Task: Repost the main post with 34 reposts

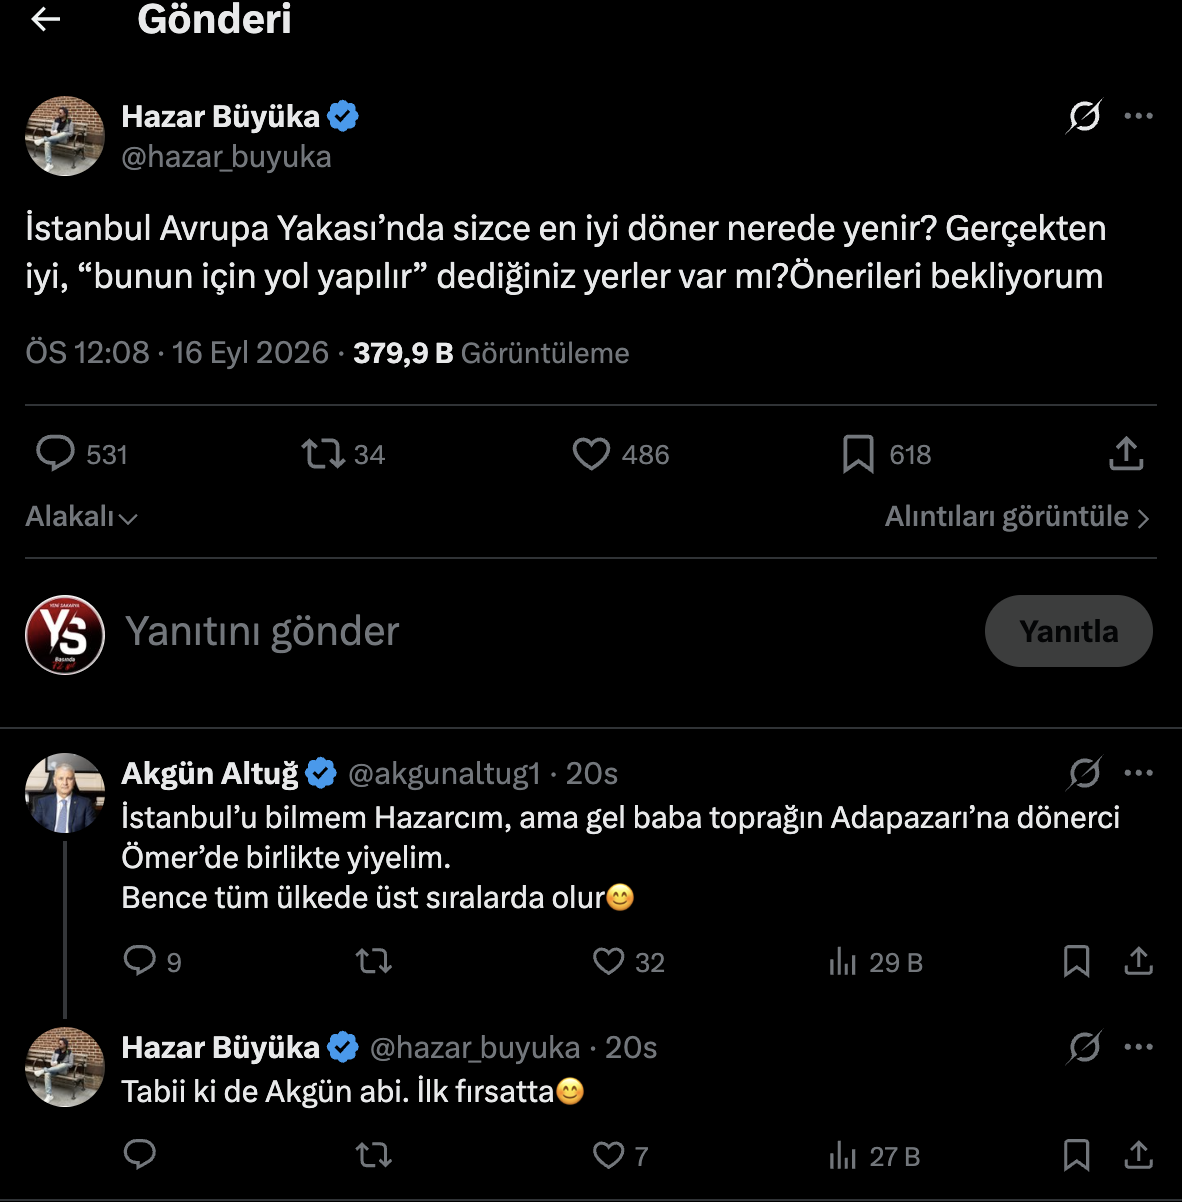Action: pyautogui.click(x=343, y=454)
